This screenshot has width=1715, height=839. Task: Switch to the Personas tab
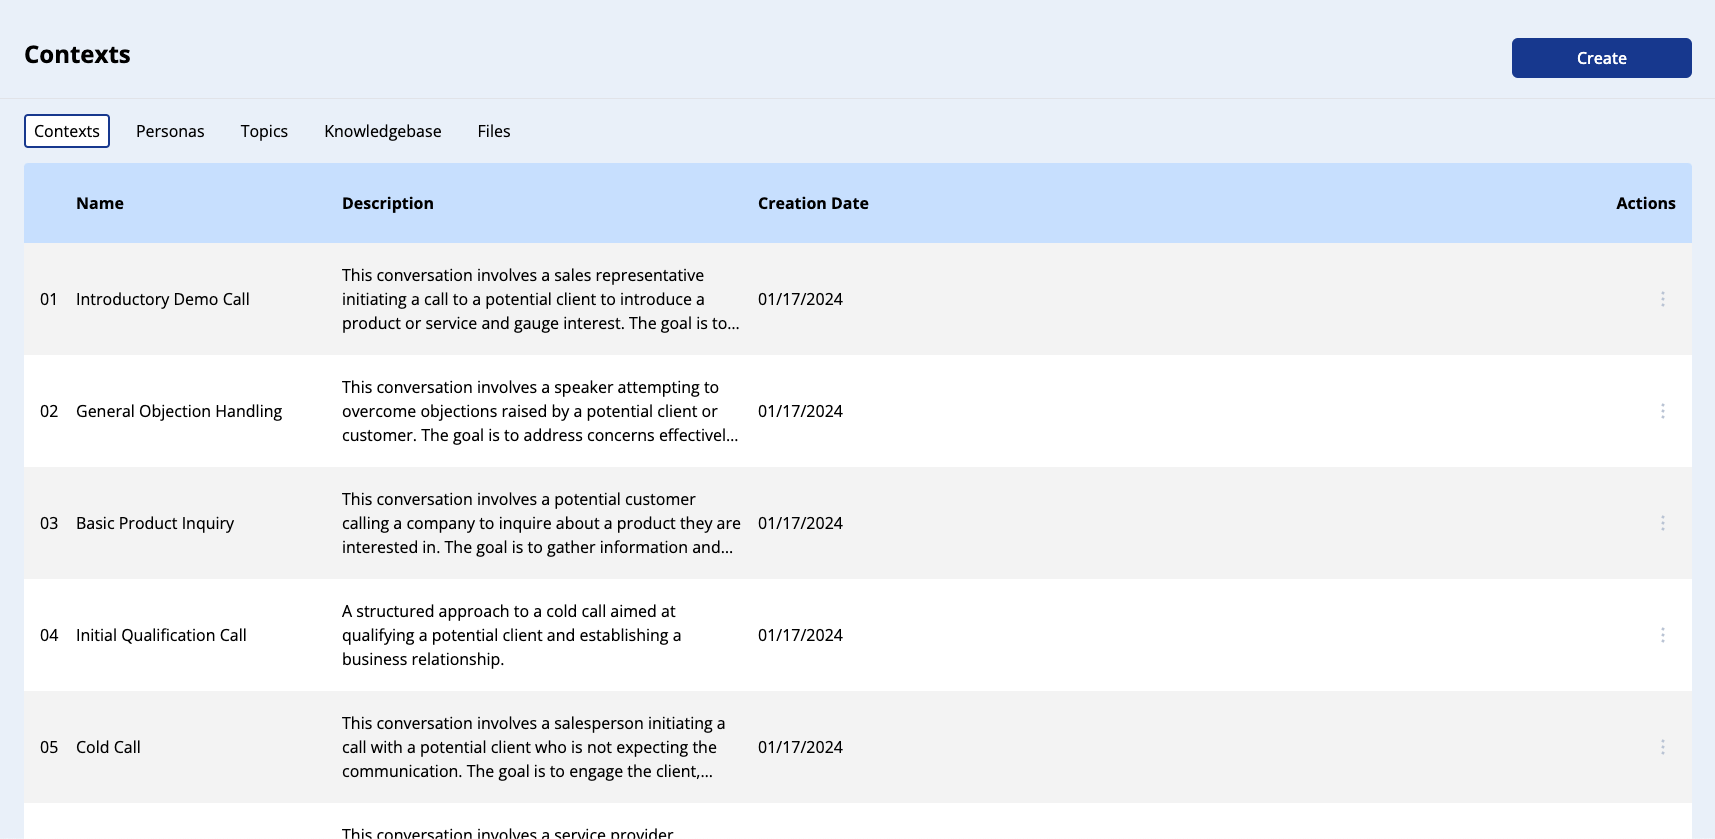[x=170, y=131]
